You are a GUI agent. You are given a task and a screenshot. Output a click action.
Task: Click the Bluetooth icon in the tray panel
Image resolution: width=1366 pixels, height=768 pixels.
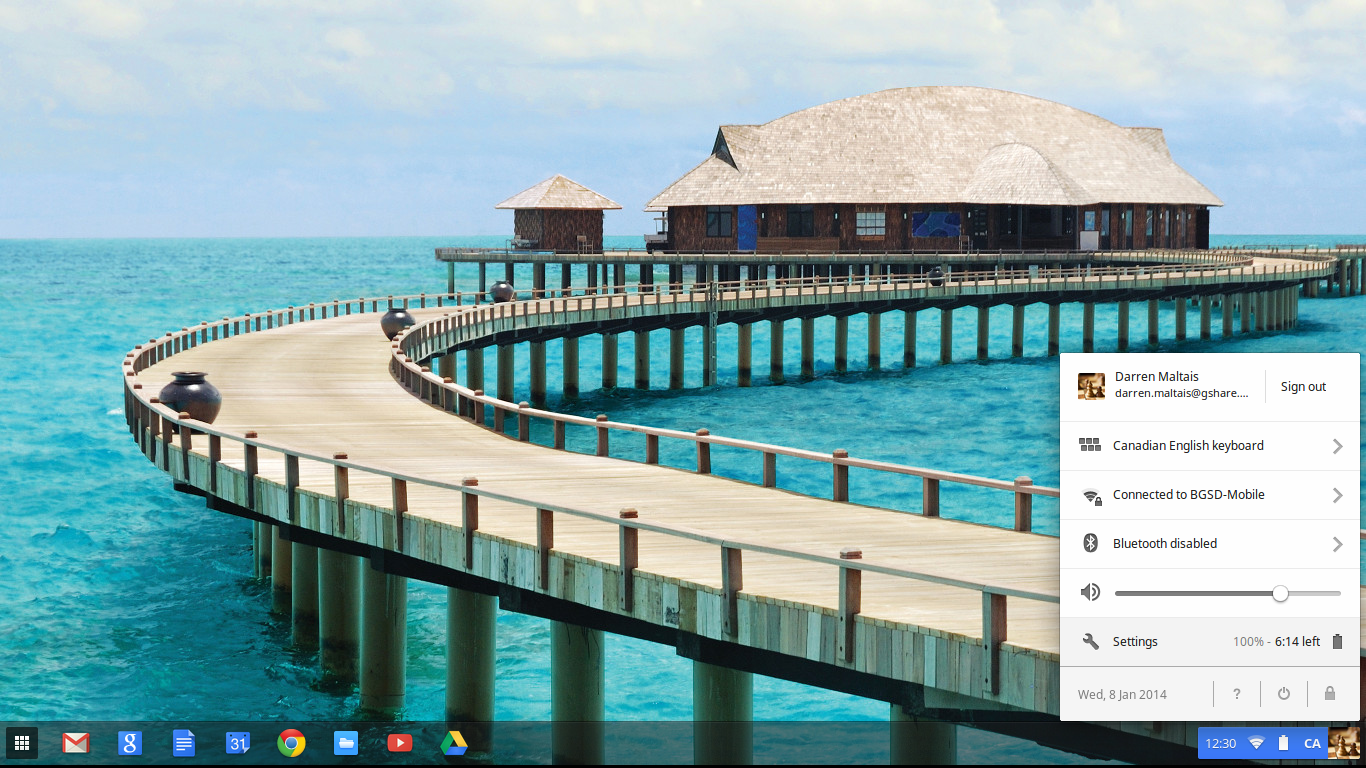1091,544
